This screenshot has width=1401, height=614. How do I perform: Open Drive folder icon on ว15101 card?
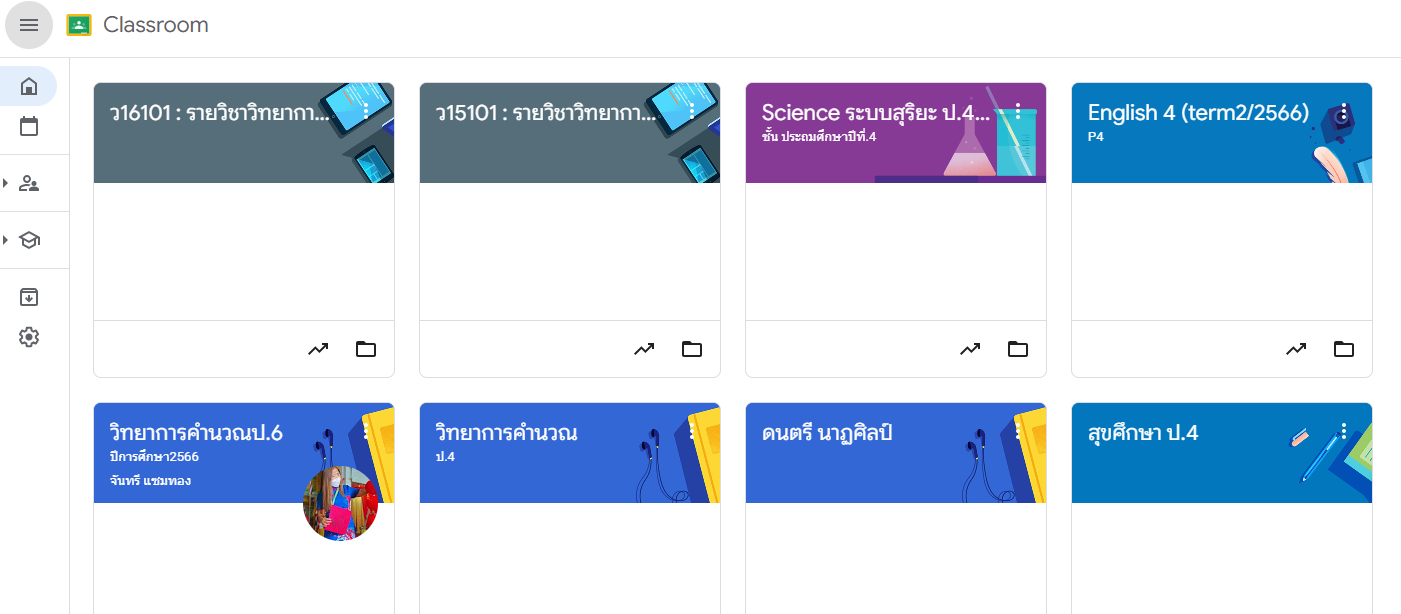tap(692, 349)
